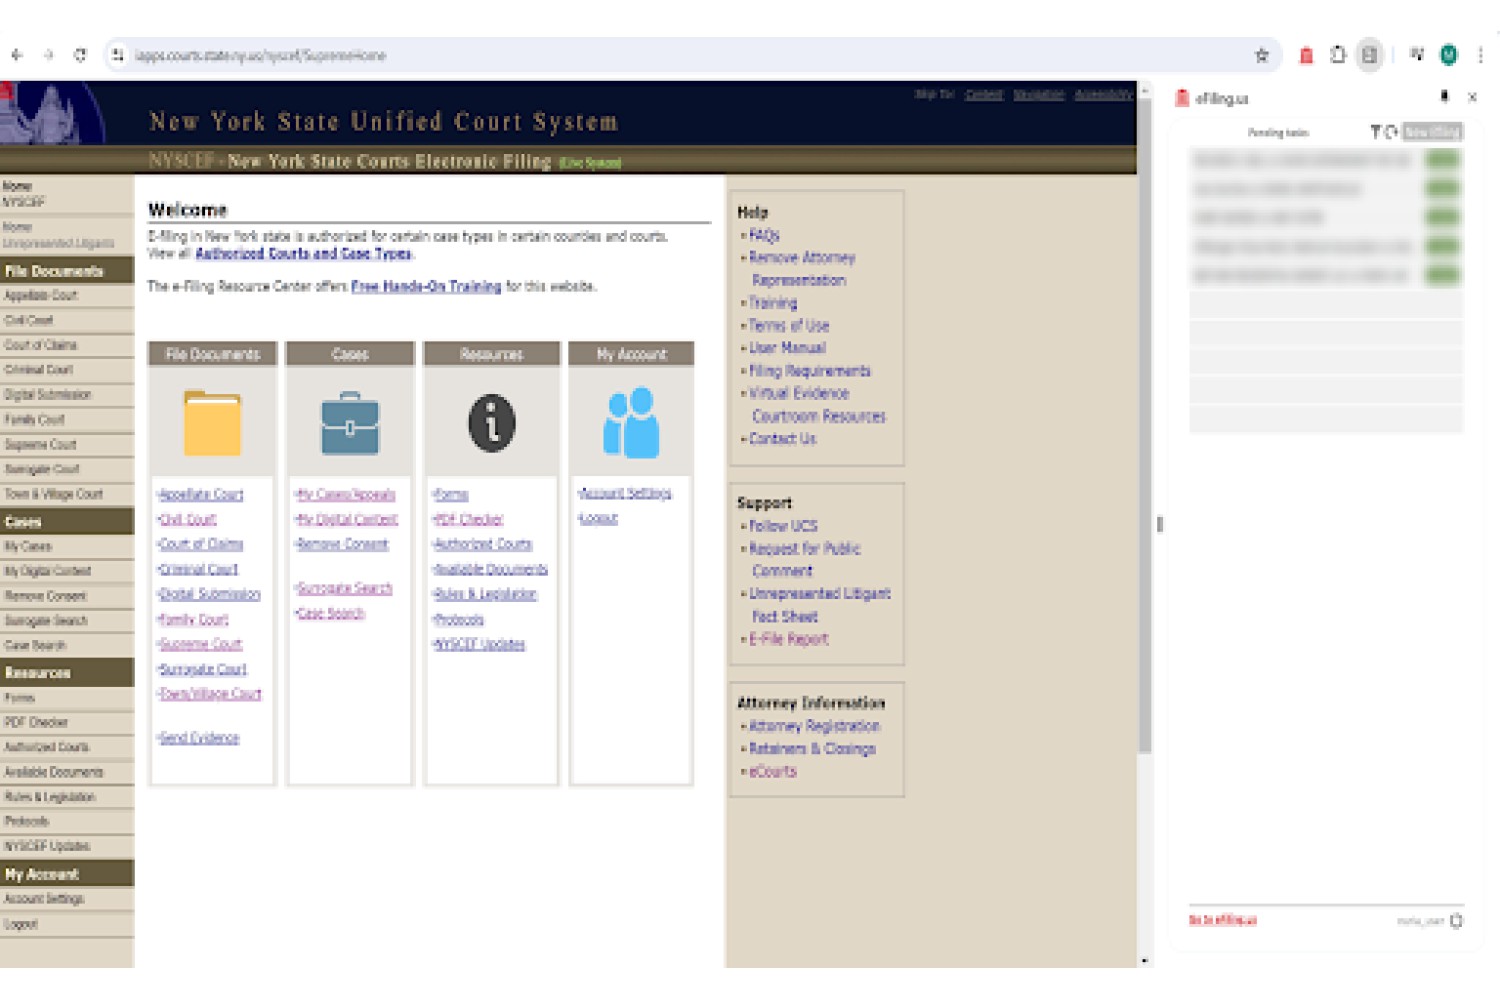The image size is (1500, 1000).
Task: Reload the page with the refresh icon
Action: point(80,55)
